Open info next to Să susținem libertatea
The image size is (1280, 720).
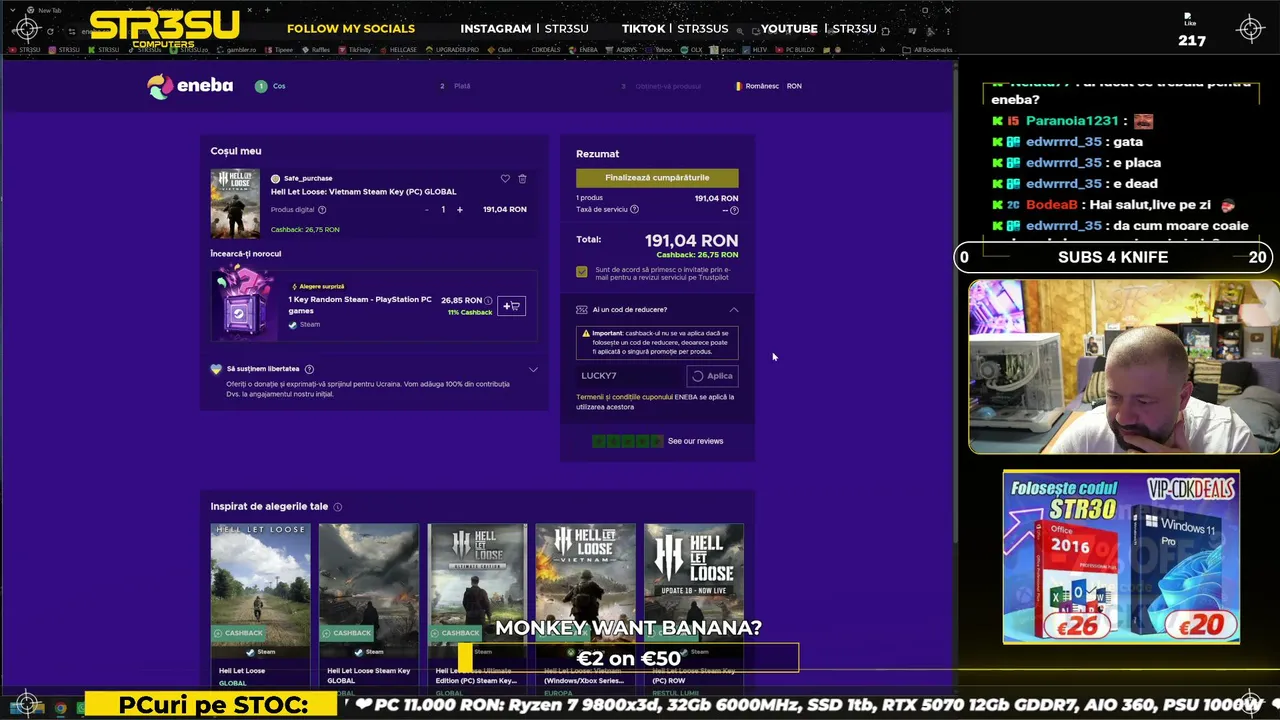pyautogui.click(x=309, y=369)
